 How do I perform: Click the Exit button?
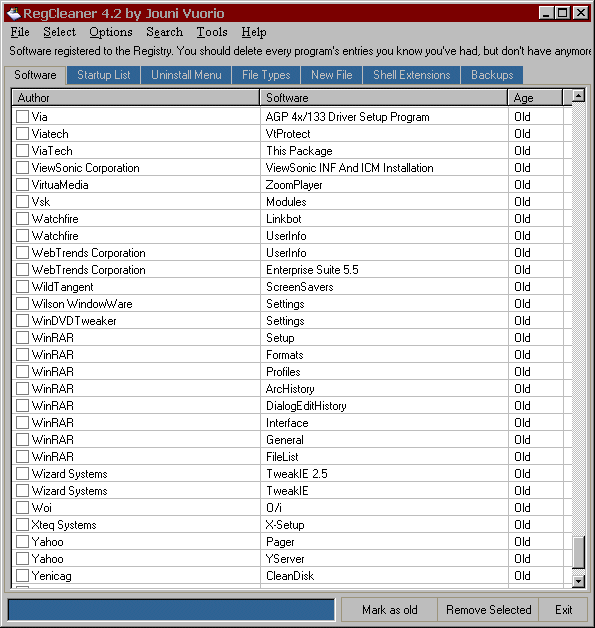pos(563,610)
